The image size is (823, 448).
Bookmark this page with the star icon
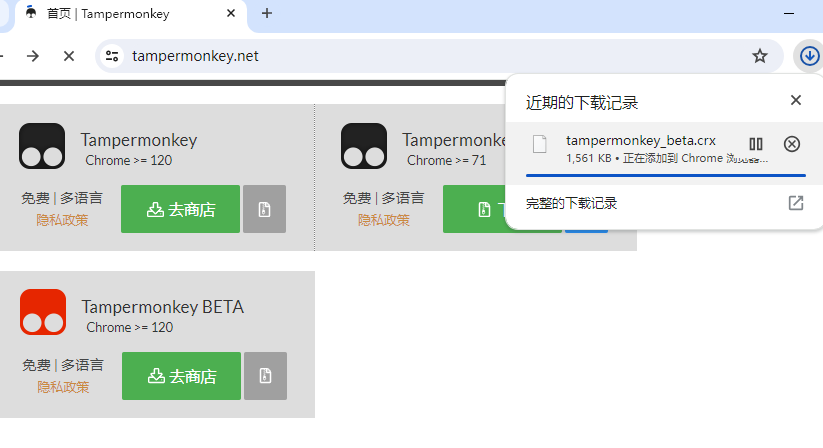tap(760, 56)
